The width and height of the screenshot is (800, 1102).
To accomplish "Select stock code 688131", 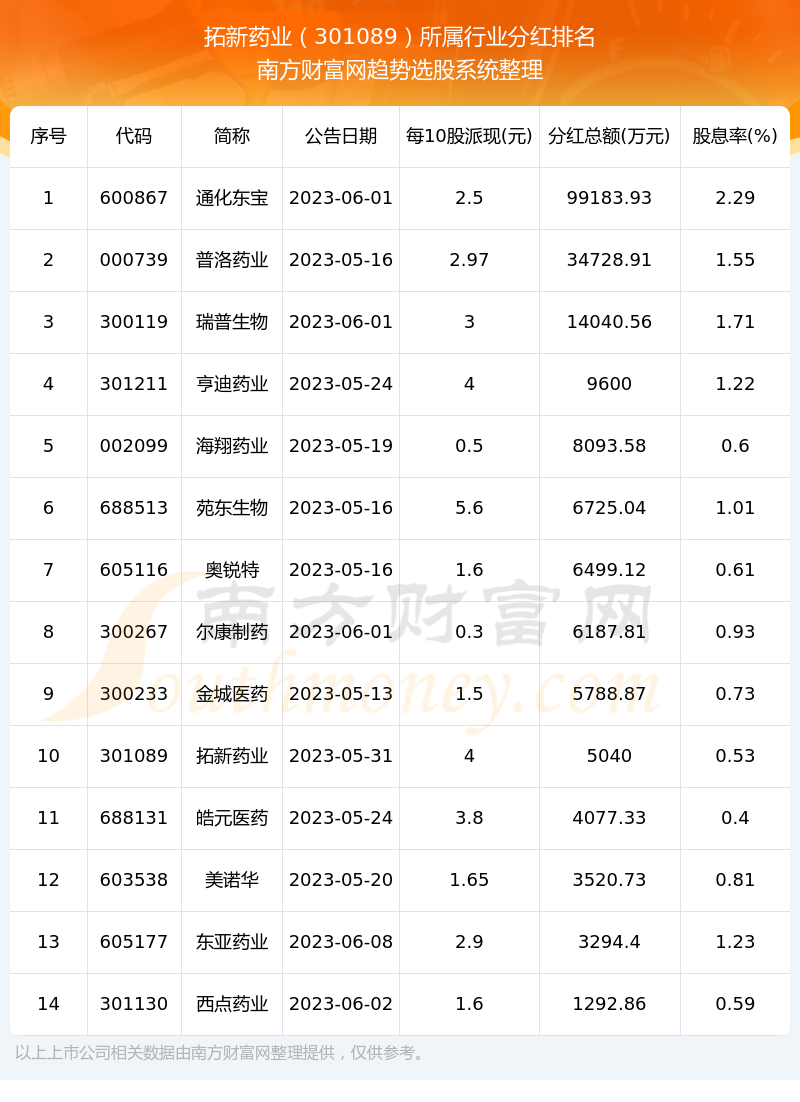I will click(134, 817).
